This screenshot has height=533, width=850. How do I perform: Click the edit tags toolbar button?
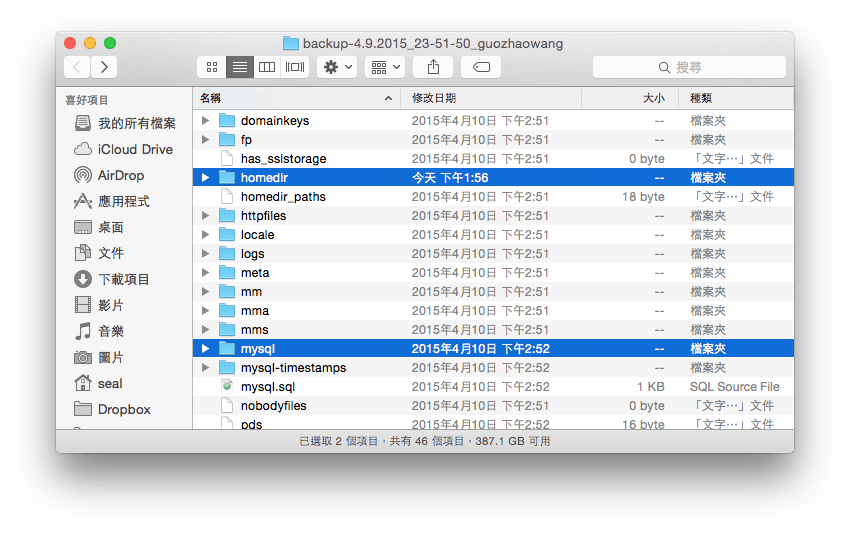tap(481, 67)
